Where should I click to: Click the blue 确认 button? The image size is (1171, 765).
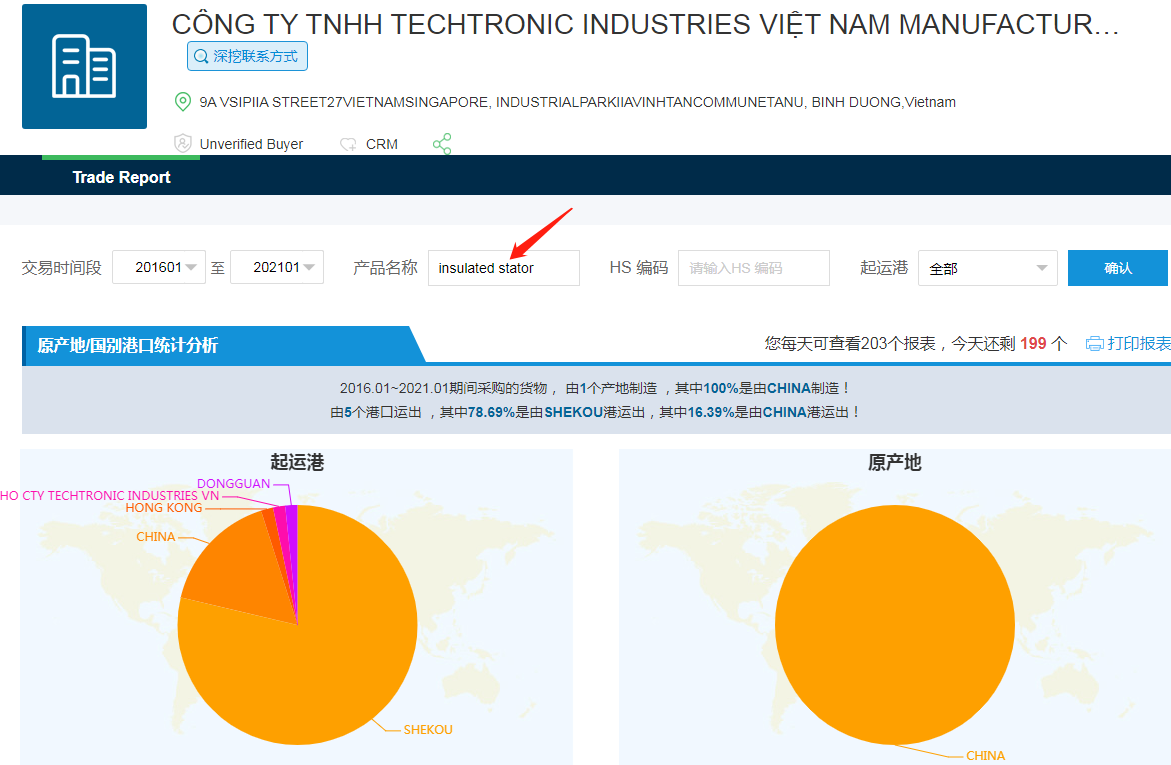(x=1117, y=267)
